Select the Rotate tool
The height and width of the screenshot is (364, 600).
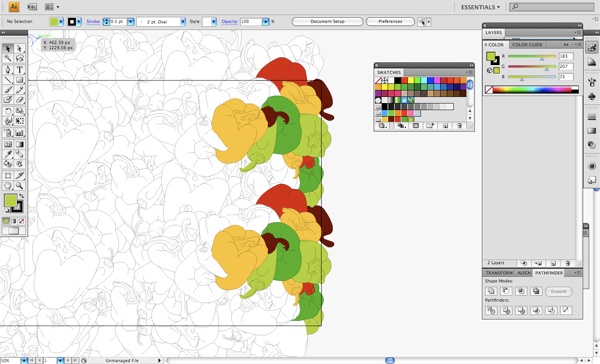pos(8,111)
